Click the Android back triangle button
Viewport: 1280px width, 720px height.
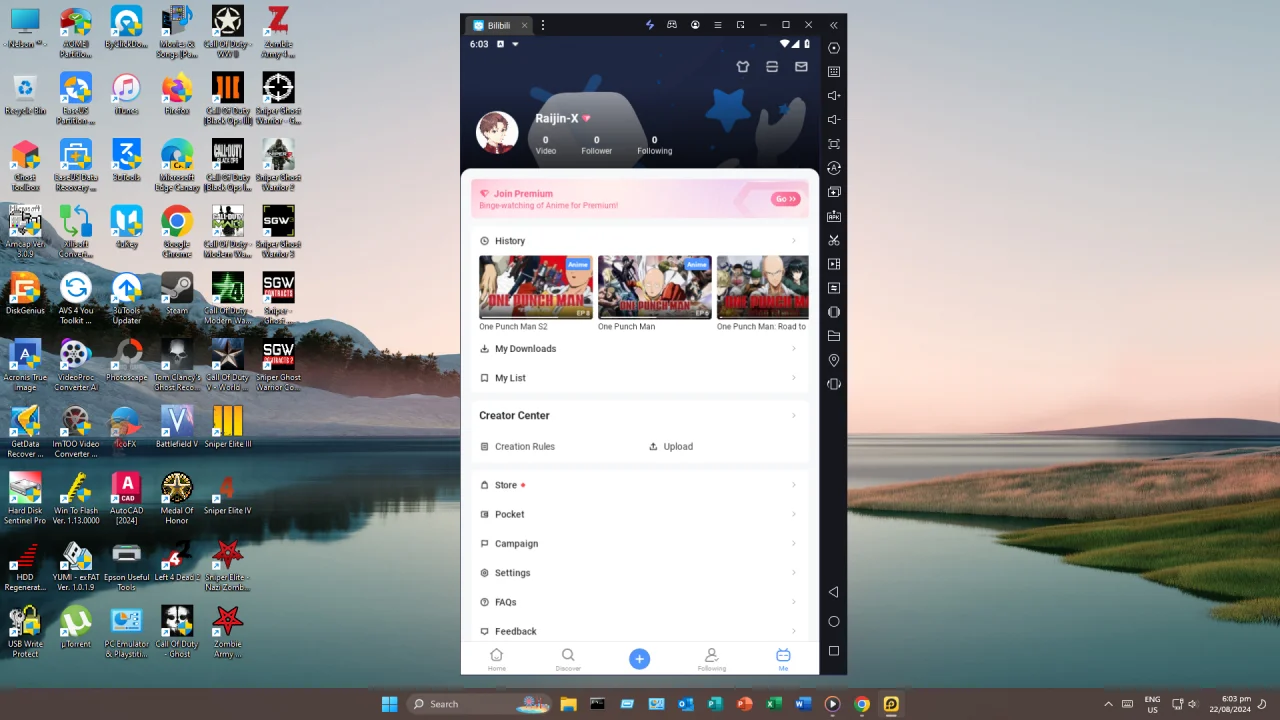click(x=833, y=592)
